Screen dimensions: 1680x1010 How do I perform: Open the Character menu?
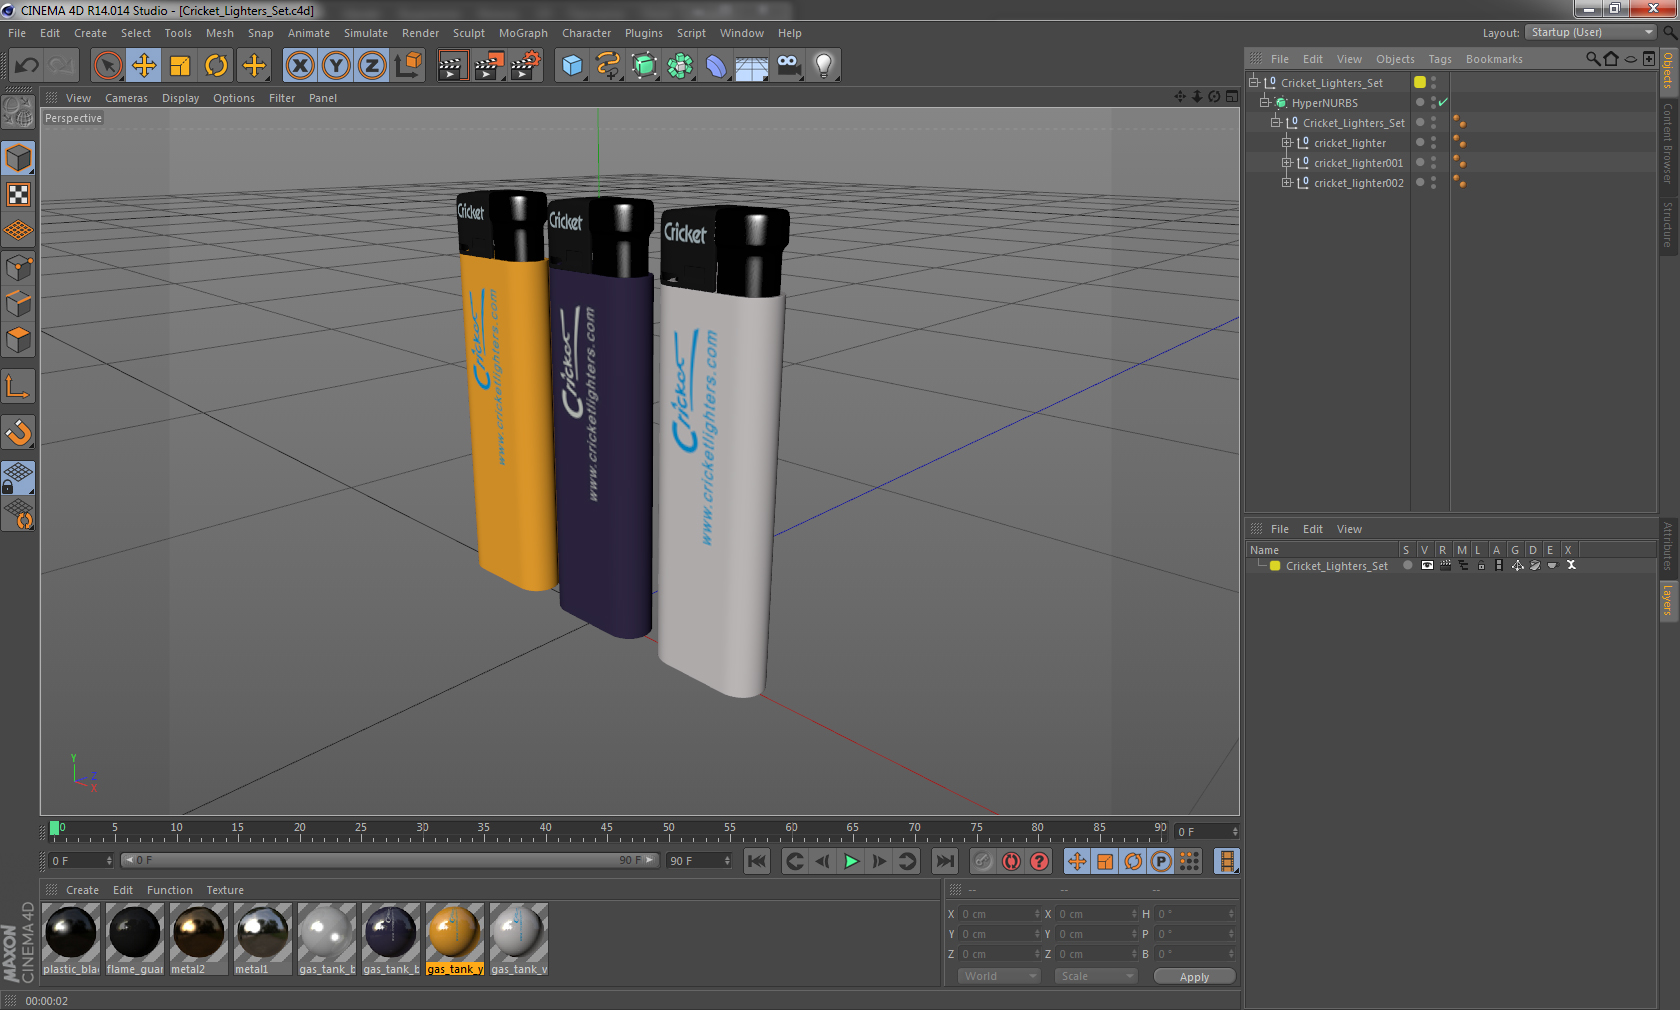tap(586, 33)
